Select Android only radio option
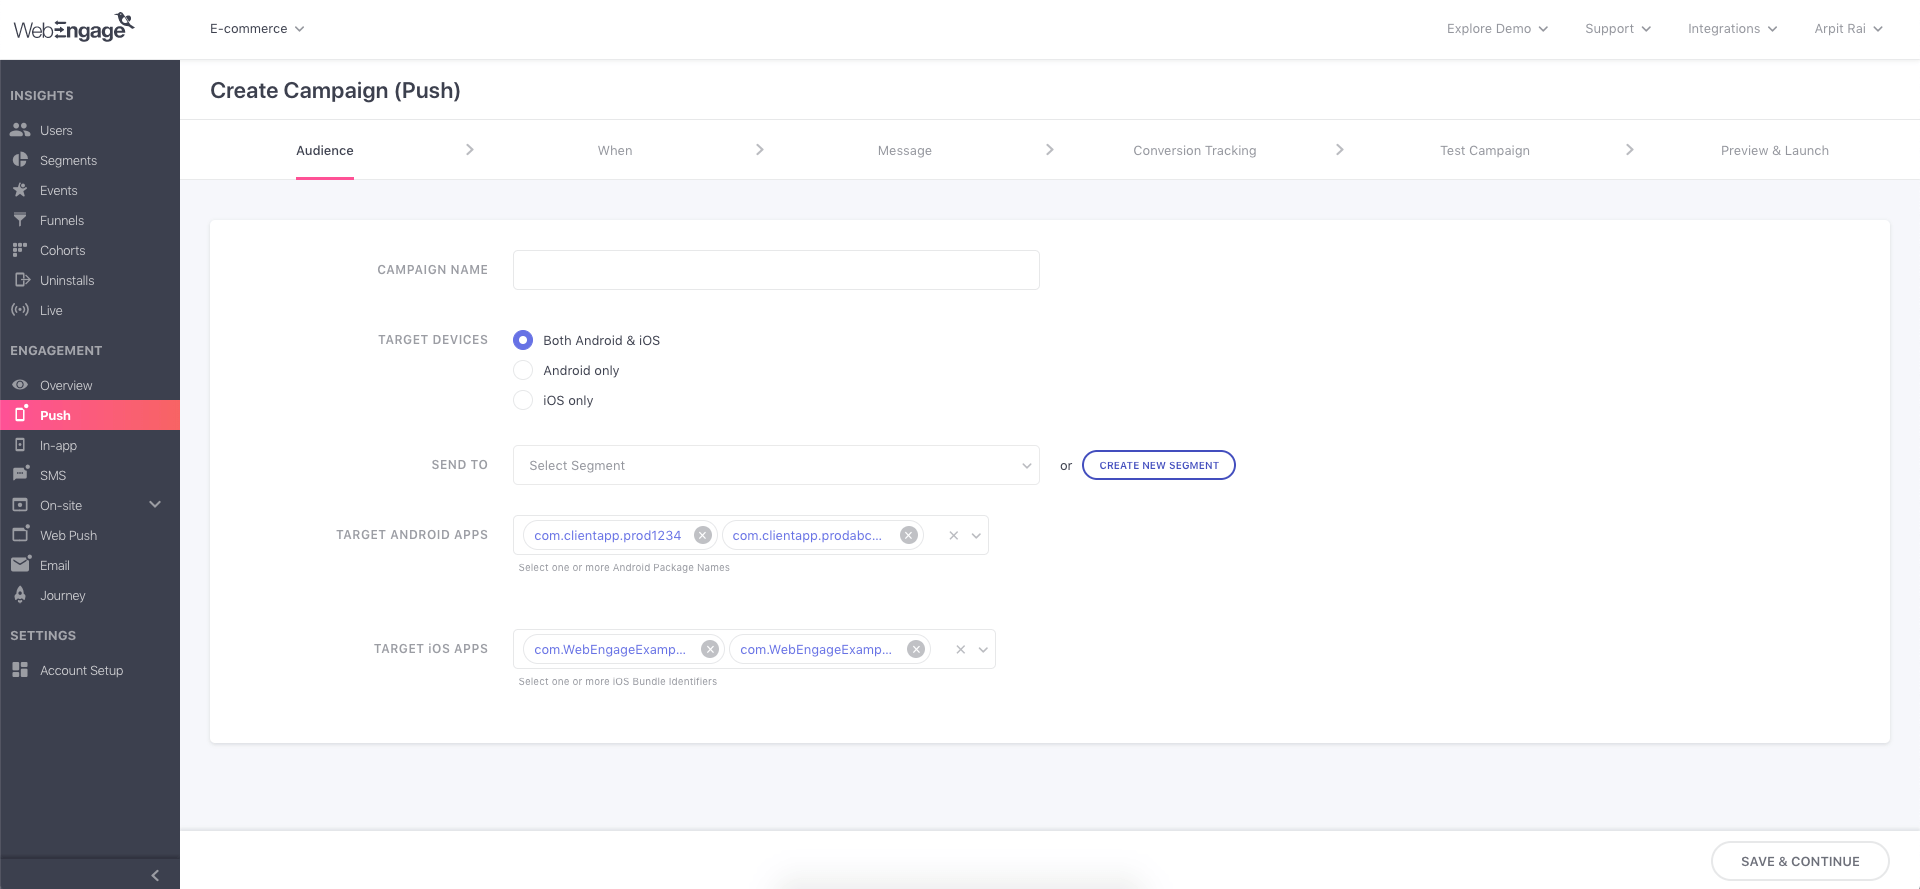 (x=523, y=370)
